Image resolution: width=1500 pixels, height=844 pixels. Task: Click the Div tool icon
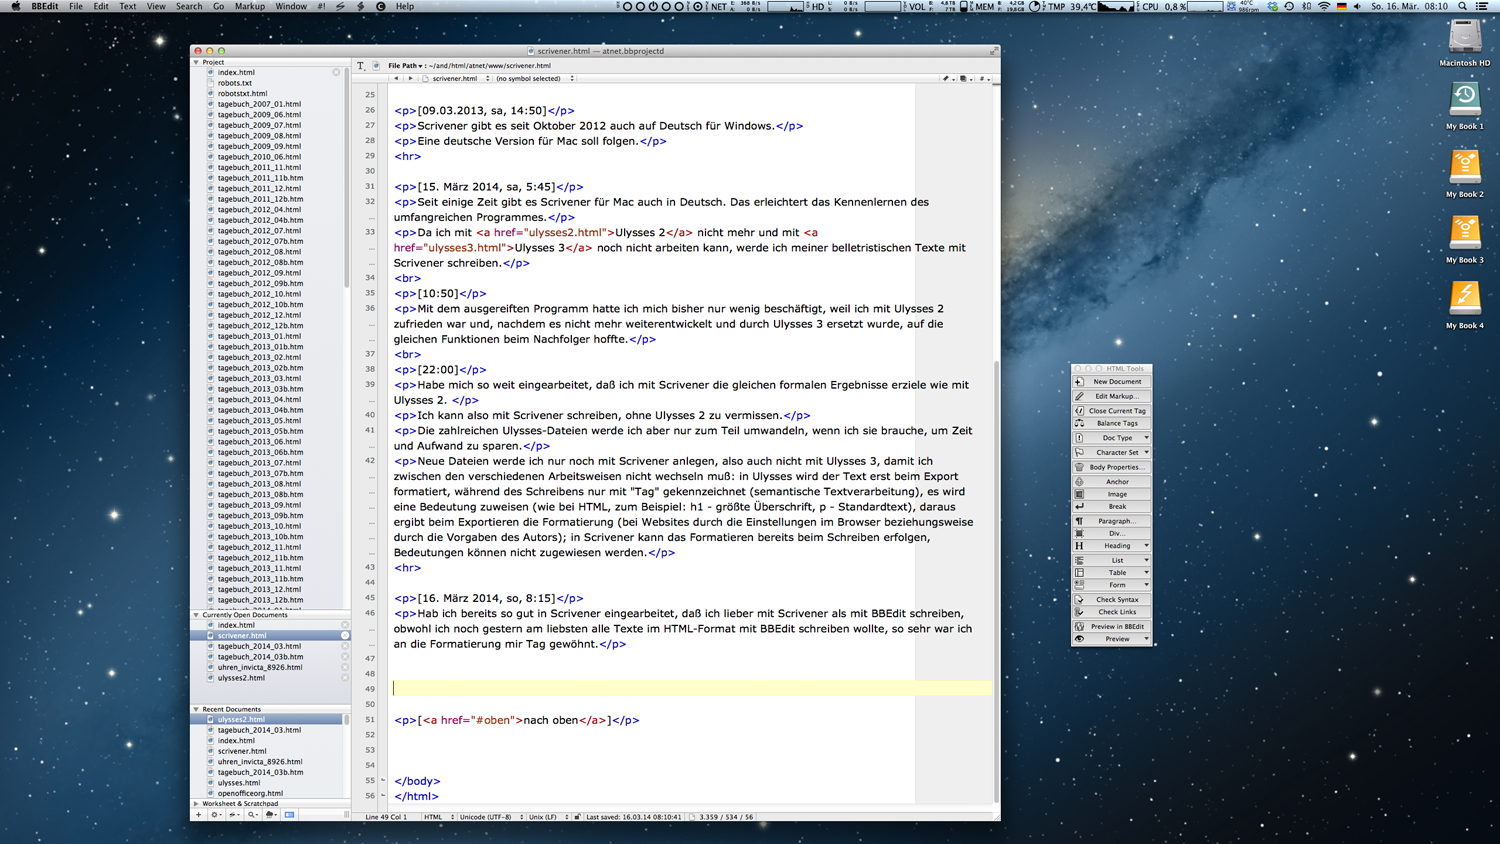[x=1079, y=533]
